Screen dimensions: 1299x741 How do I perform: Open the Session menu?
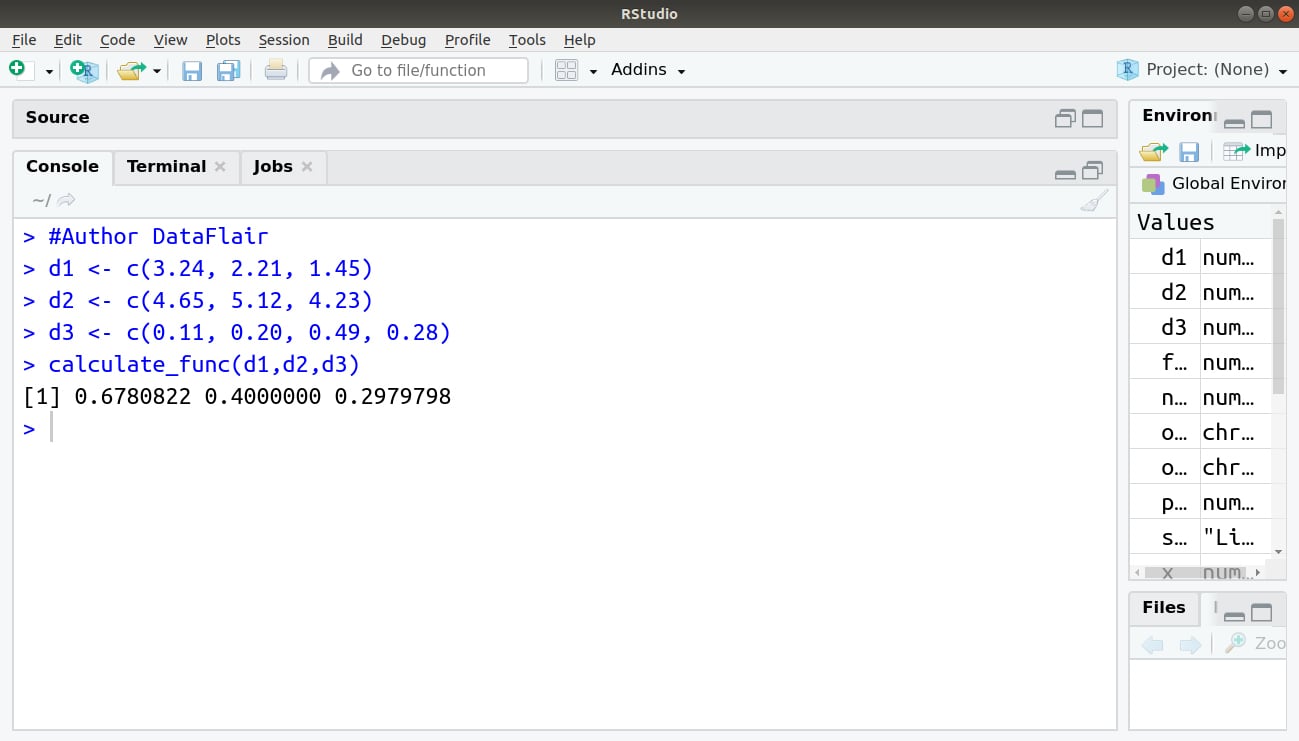coord(284,40)
